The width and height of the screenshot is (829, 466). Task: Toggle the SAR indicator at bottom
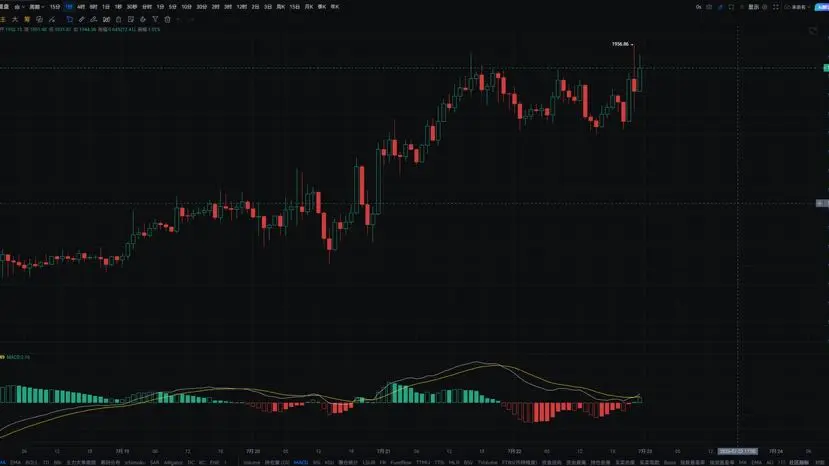(154, 462)
